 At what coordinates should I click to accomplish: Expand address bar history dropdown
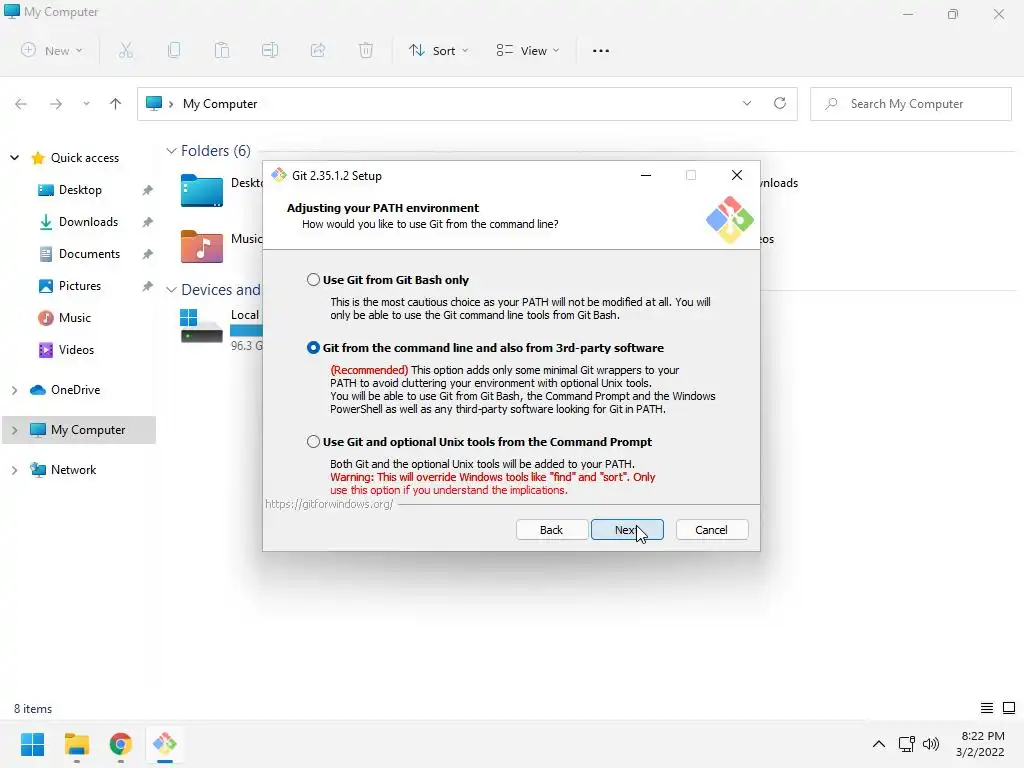coord(747,103)
